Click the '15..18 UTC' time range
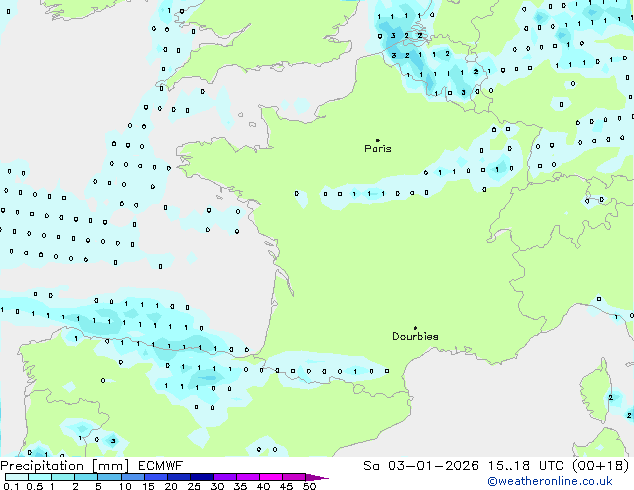Viewport: 634px width, 490px height. click(x=525, y=466)
